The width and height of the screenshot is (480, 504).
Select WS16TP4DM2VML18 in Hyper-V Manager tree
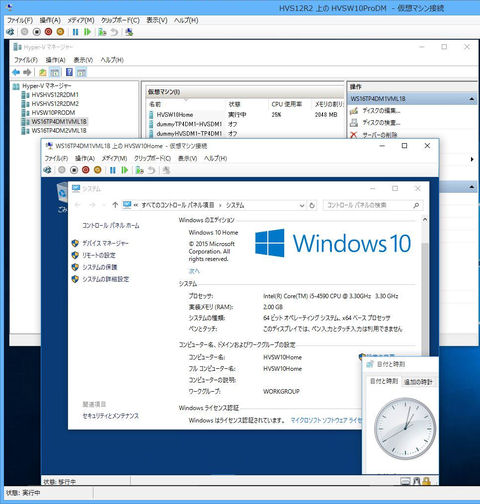pyautogui.click(x=59, y=131)
